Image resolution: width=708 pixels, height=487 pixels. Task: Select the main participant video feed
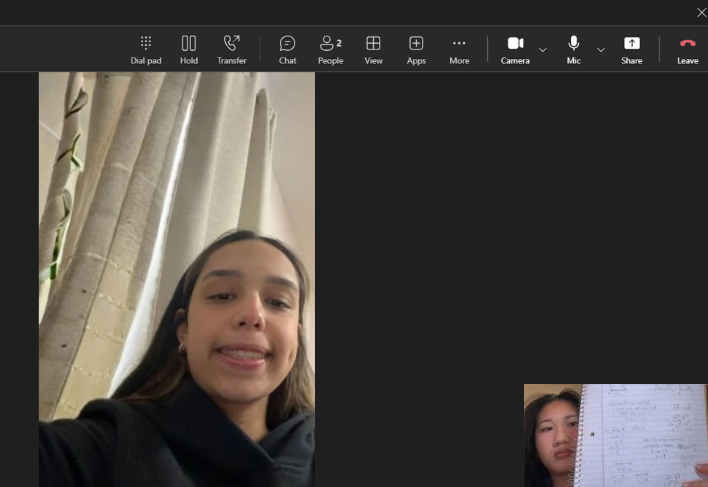(x=177, y=279)
